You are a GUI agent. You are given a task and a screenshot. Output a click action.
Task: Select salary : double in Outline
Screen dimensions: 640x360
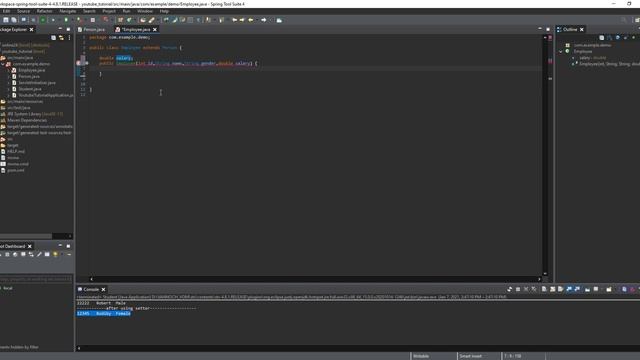[x=593, y=58]
